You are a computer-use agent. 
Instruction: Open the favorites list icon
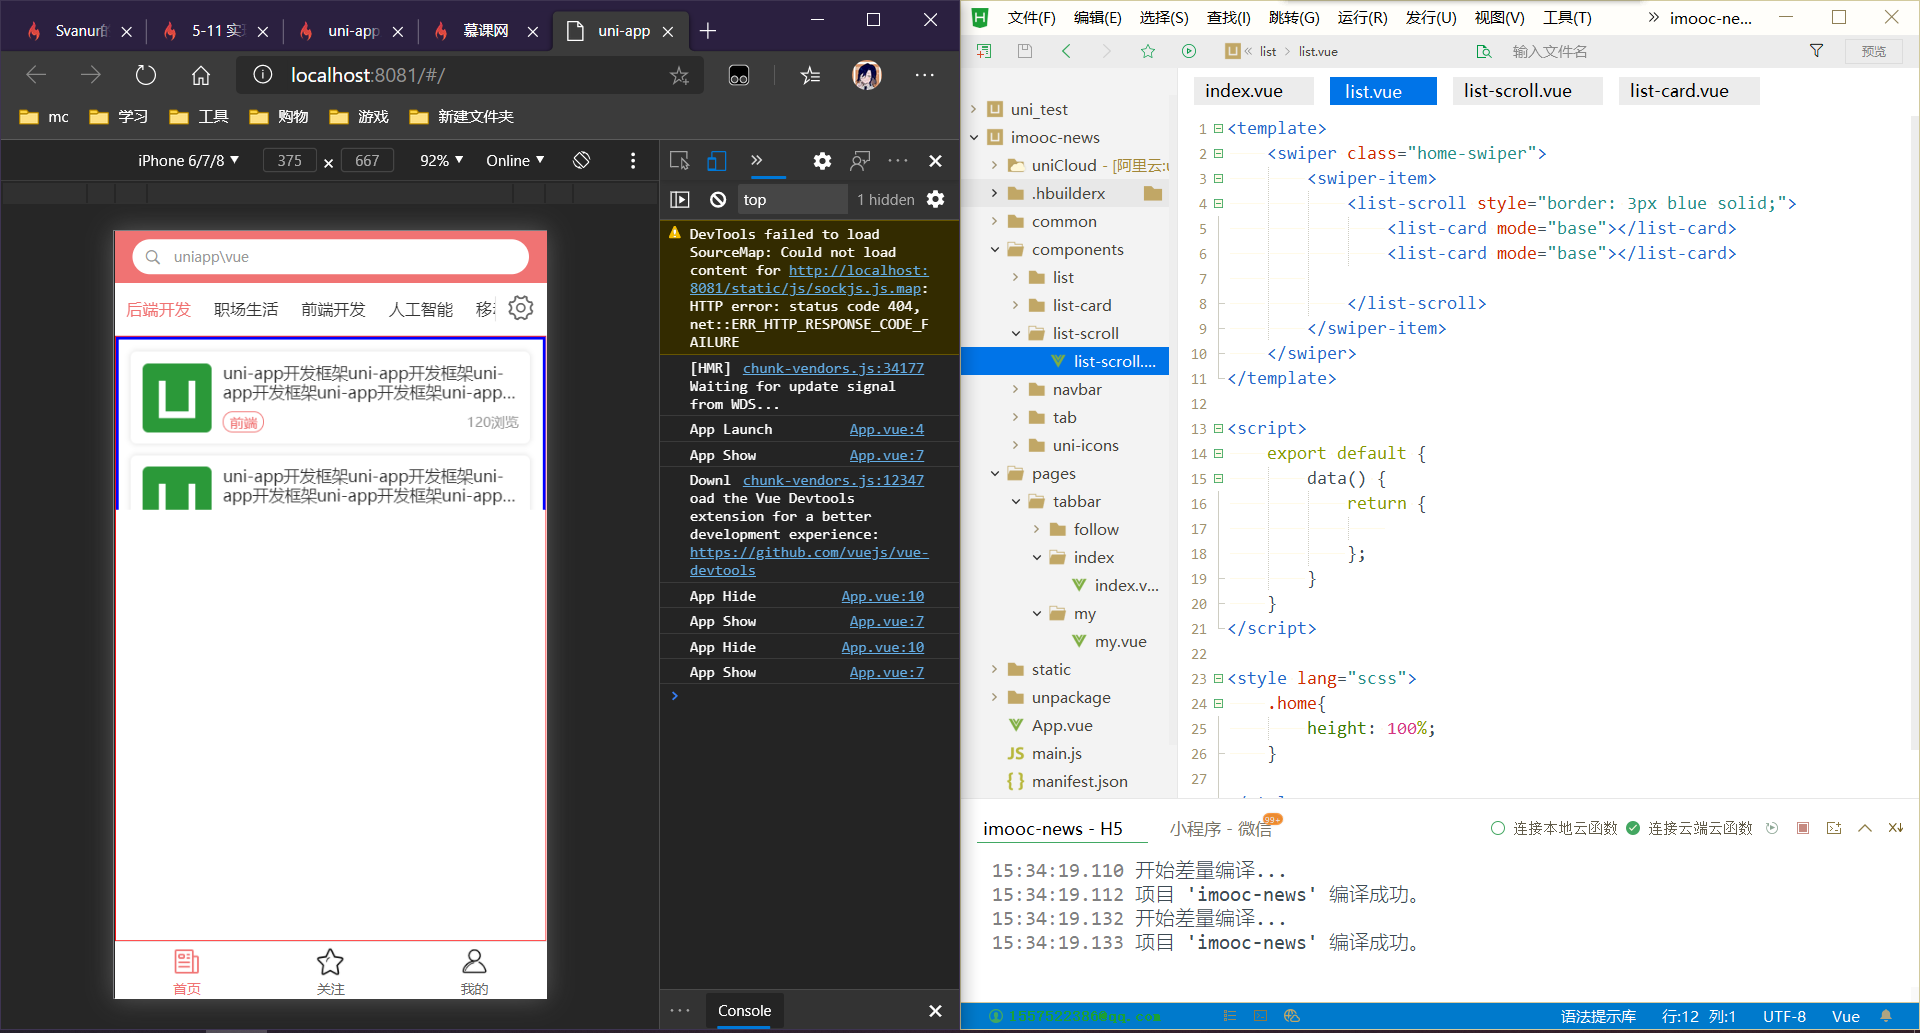[x=810, y=75]
